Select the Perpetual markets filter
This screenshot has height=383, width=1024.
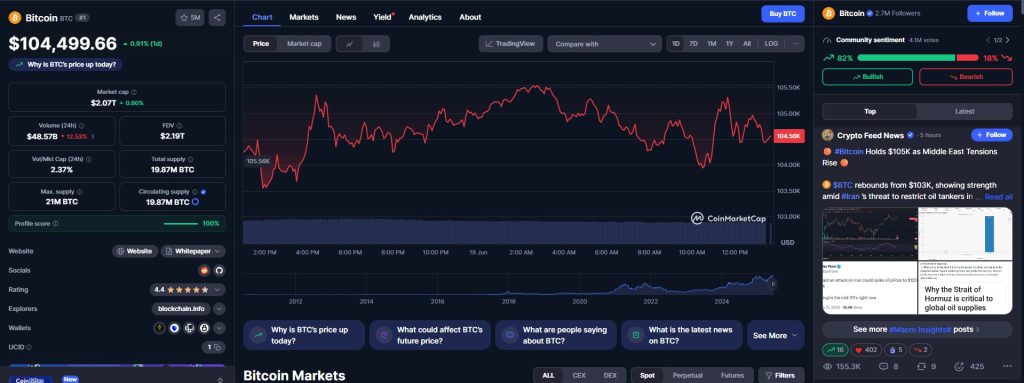coord(687,375)
